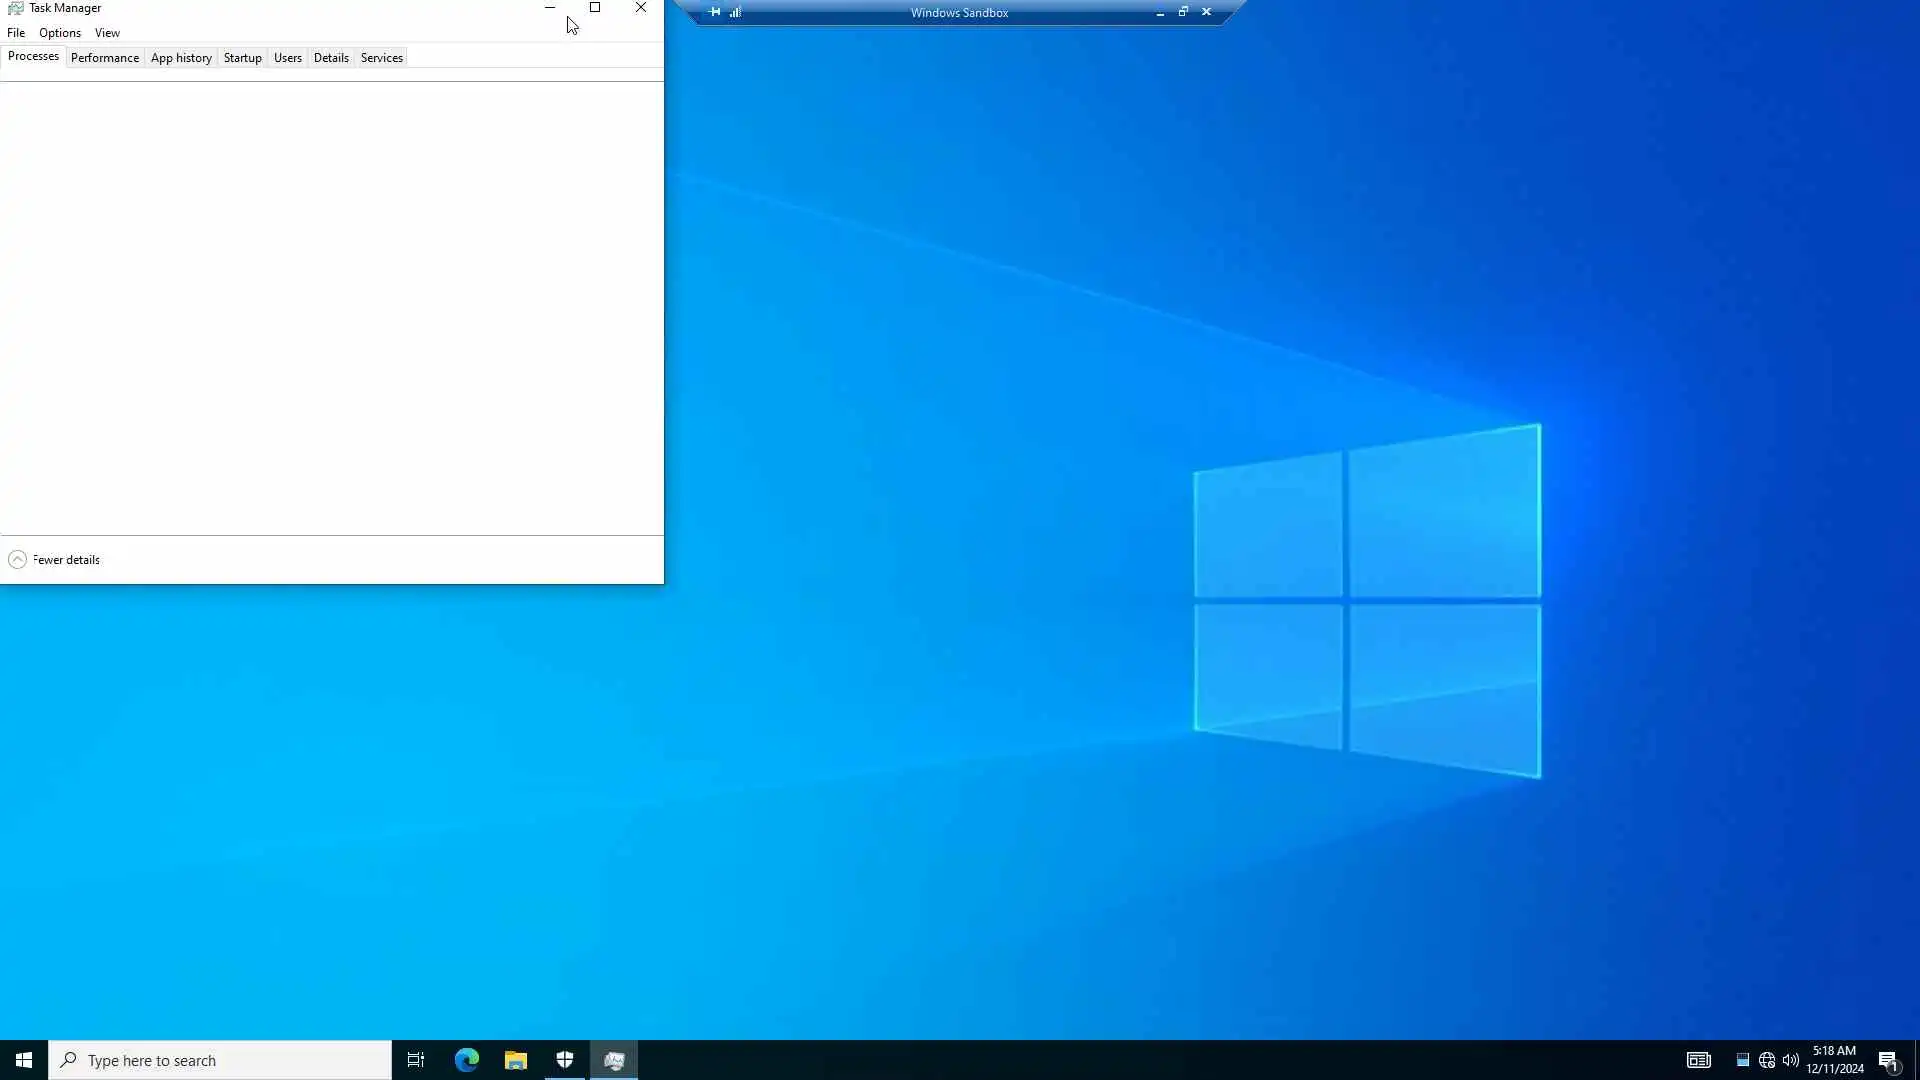Launch Microsoft Edge from the taskbar
The width and height of the screenshot is (1920, 1080).
(466, 1060)
